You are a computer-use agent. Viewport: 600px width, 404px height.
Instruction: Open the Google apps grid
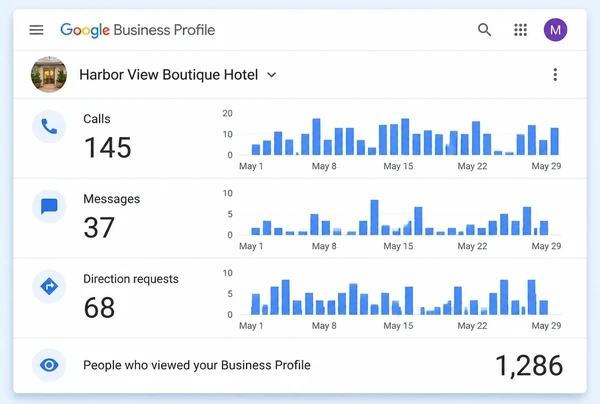click(x=520, y=29)
